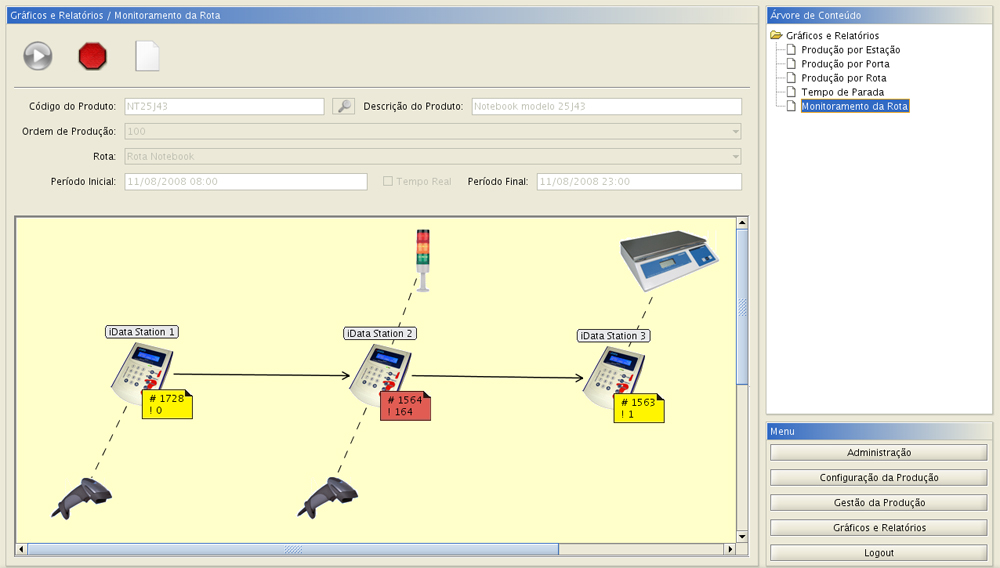Click the blank new document icon
This screenshot has height=568, width=1000.
point(147,56)
